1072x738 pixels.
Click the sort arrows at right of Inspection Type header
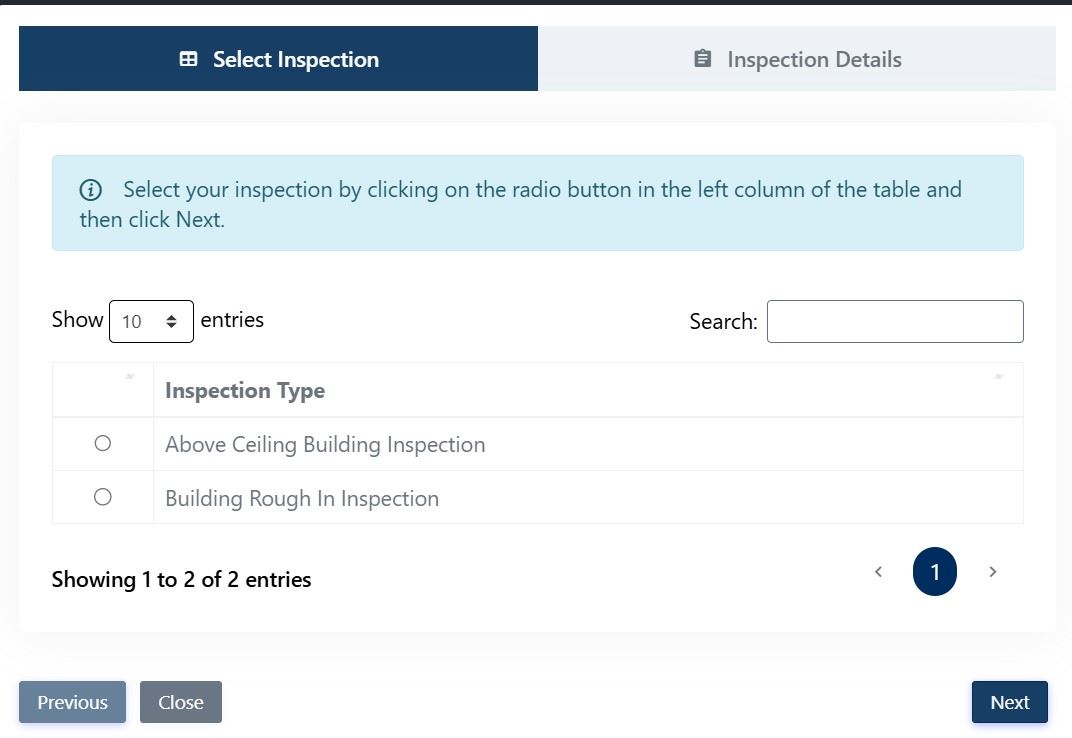[x=998, y=377]
